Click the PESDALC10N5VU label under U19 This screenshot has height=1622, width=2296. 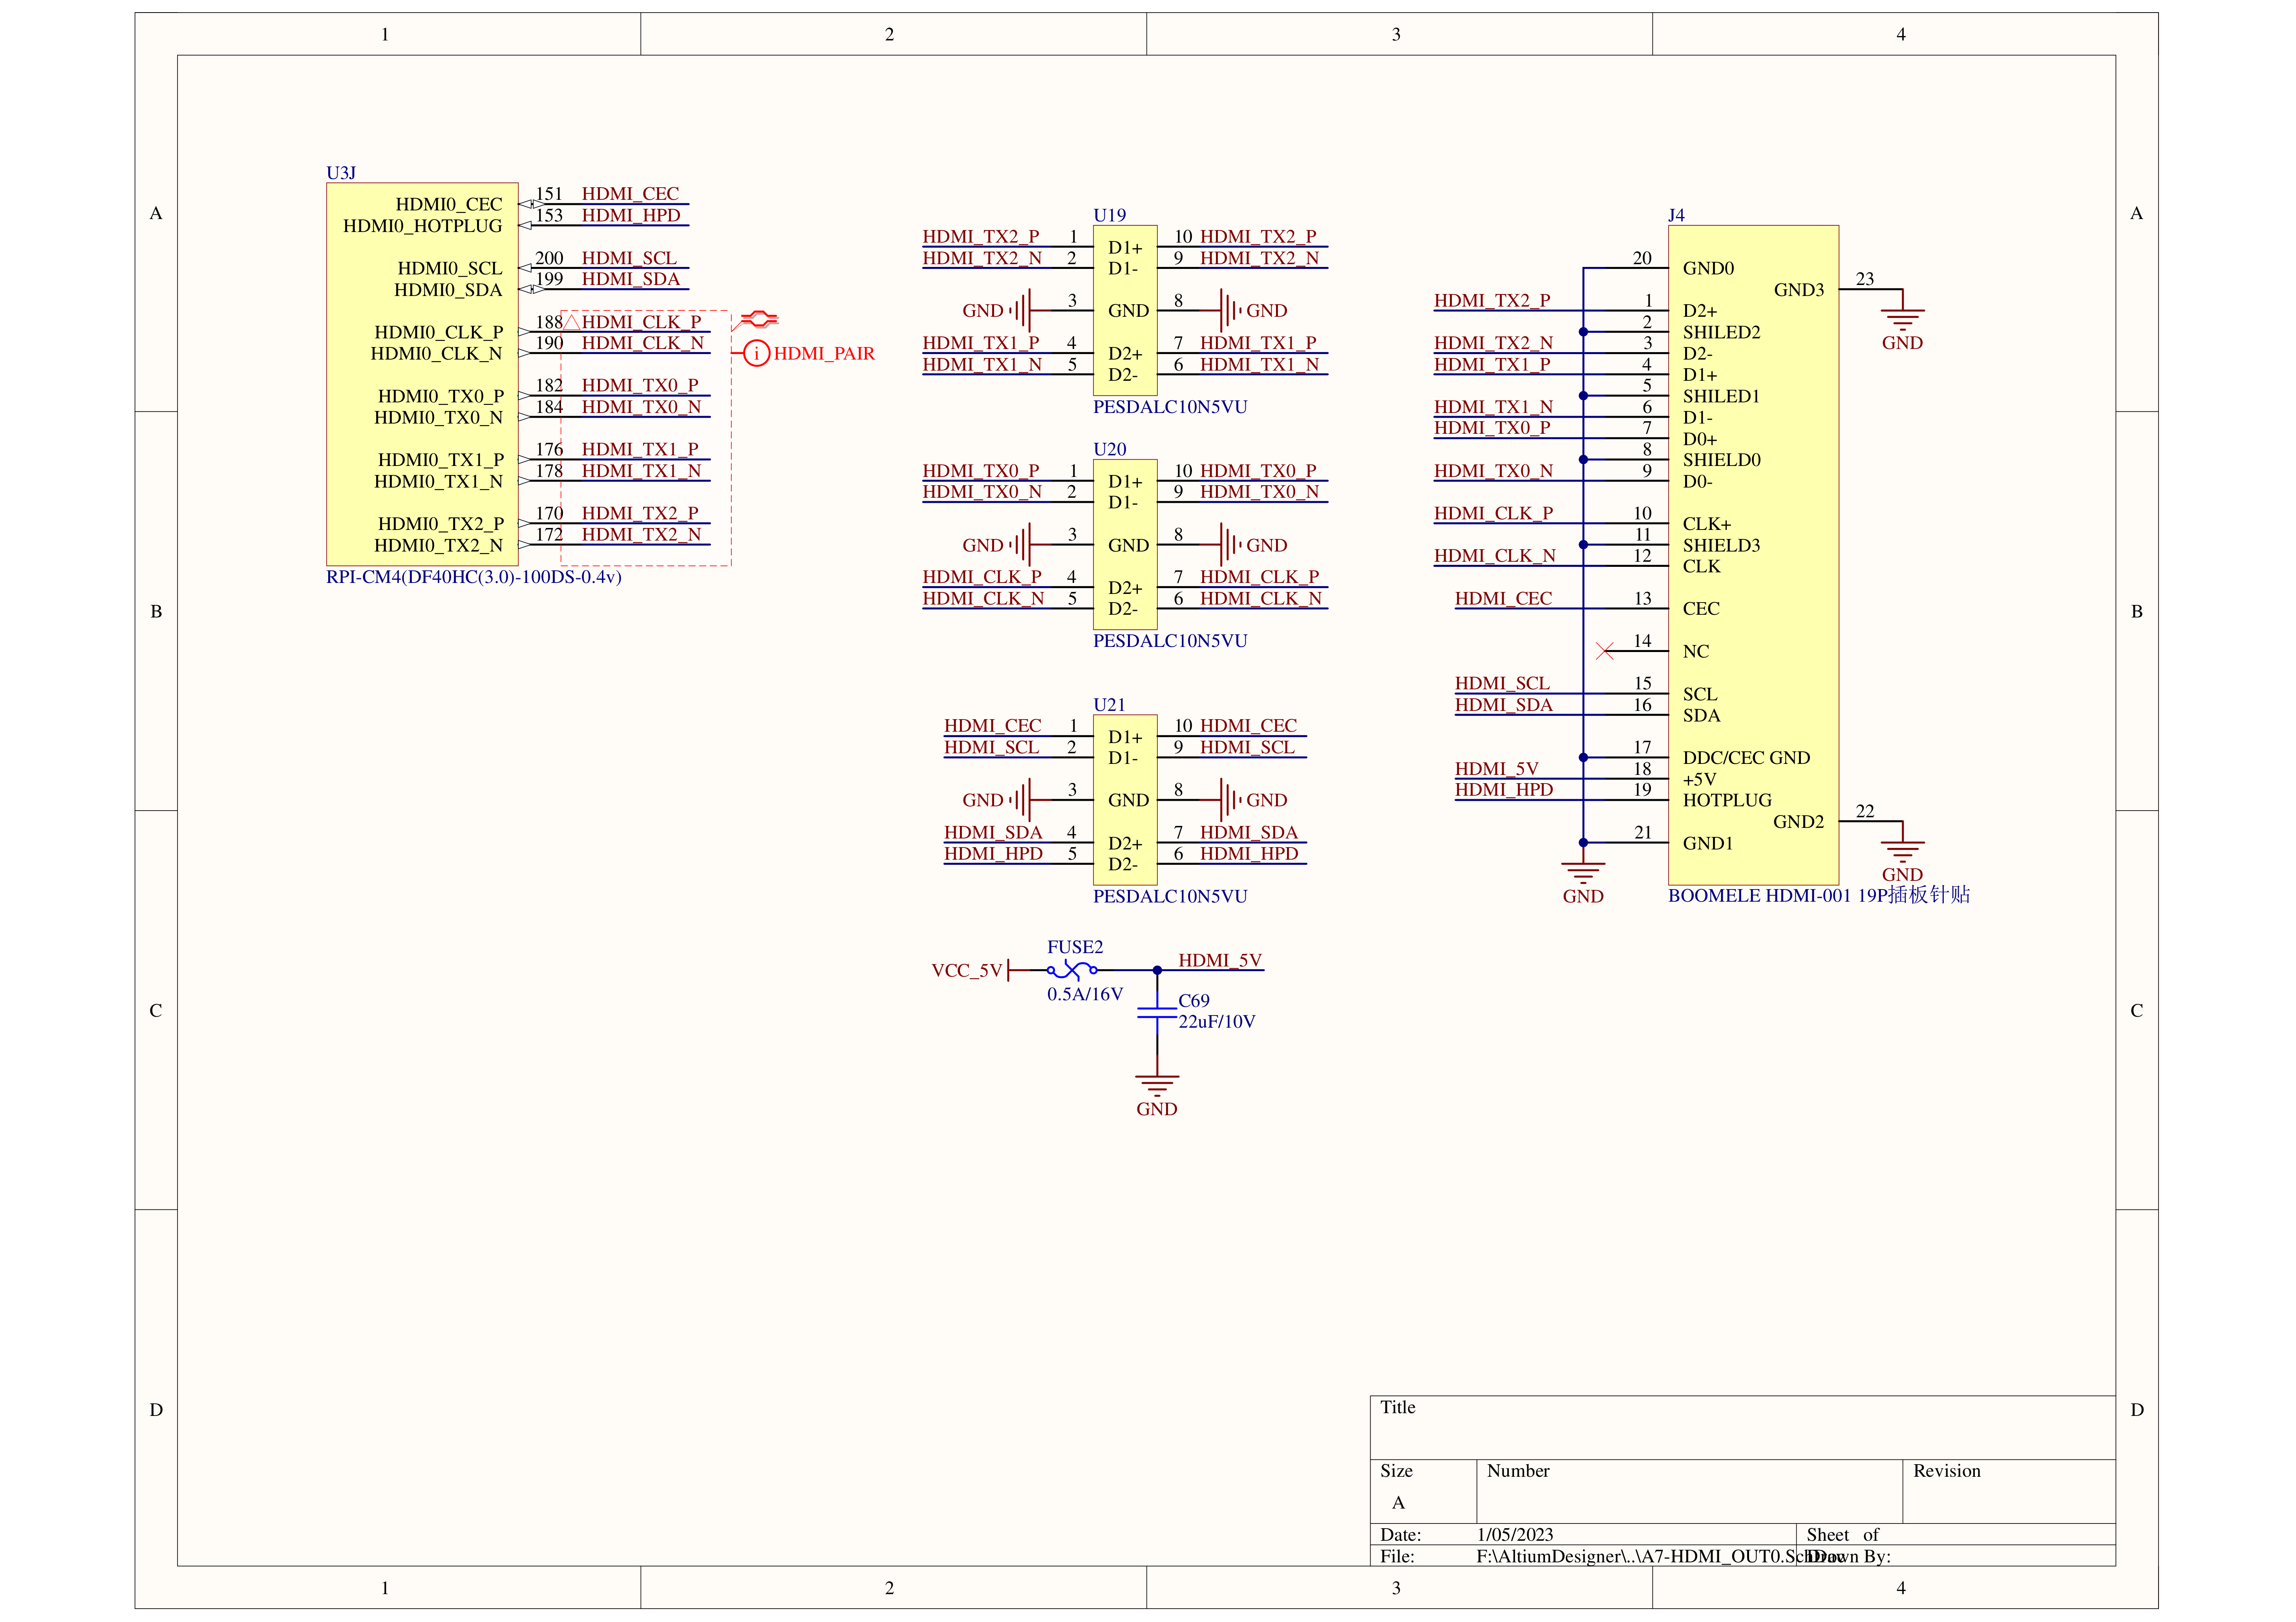coord(1170,407)
